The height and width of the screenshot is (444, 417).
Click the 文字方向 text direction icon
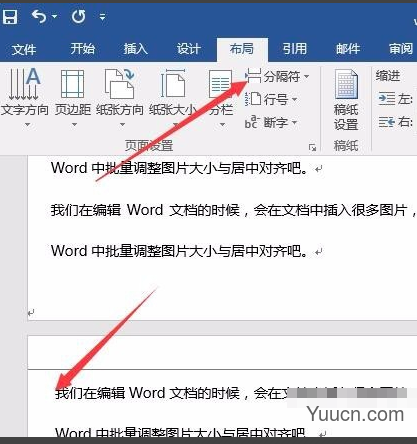click(x=24, y=84)
